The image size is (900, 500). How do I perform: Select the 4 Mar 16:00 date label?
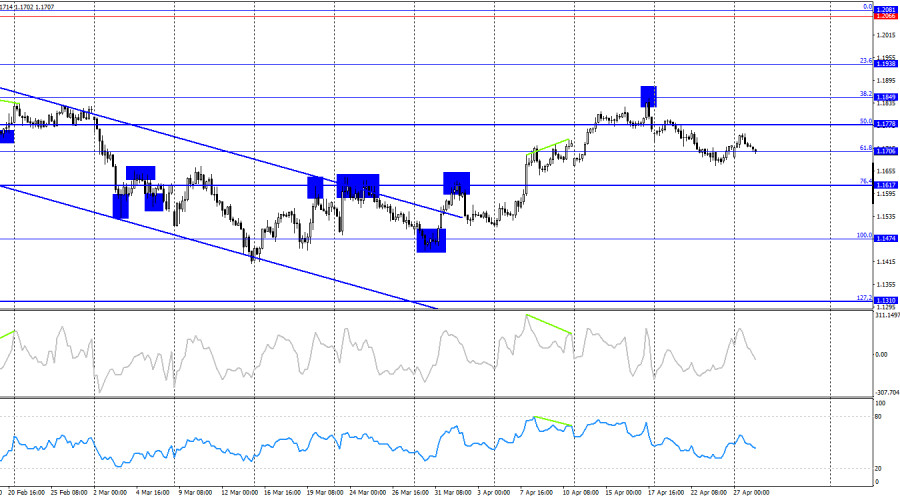pyautogui.click(x=153, y=493)
